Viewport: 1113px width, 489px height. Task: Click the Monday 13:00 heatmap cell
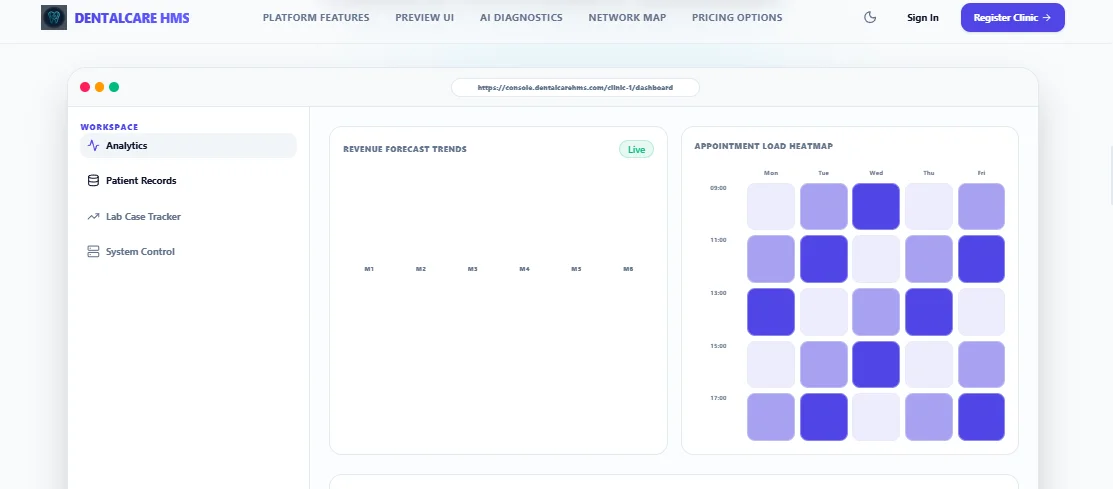coord(771,312)
